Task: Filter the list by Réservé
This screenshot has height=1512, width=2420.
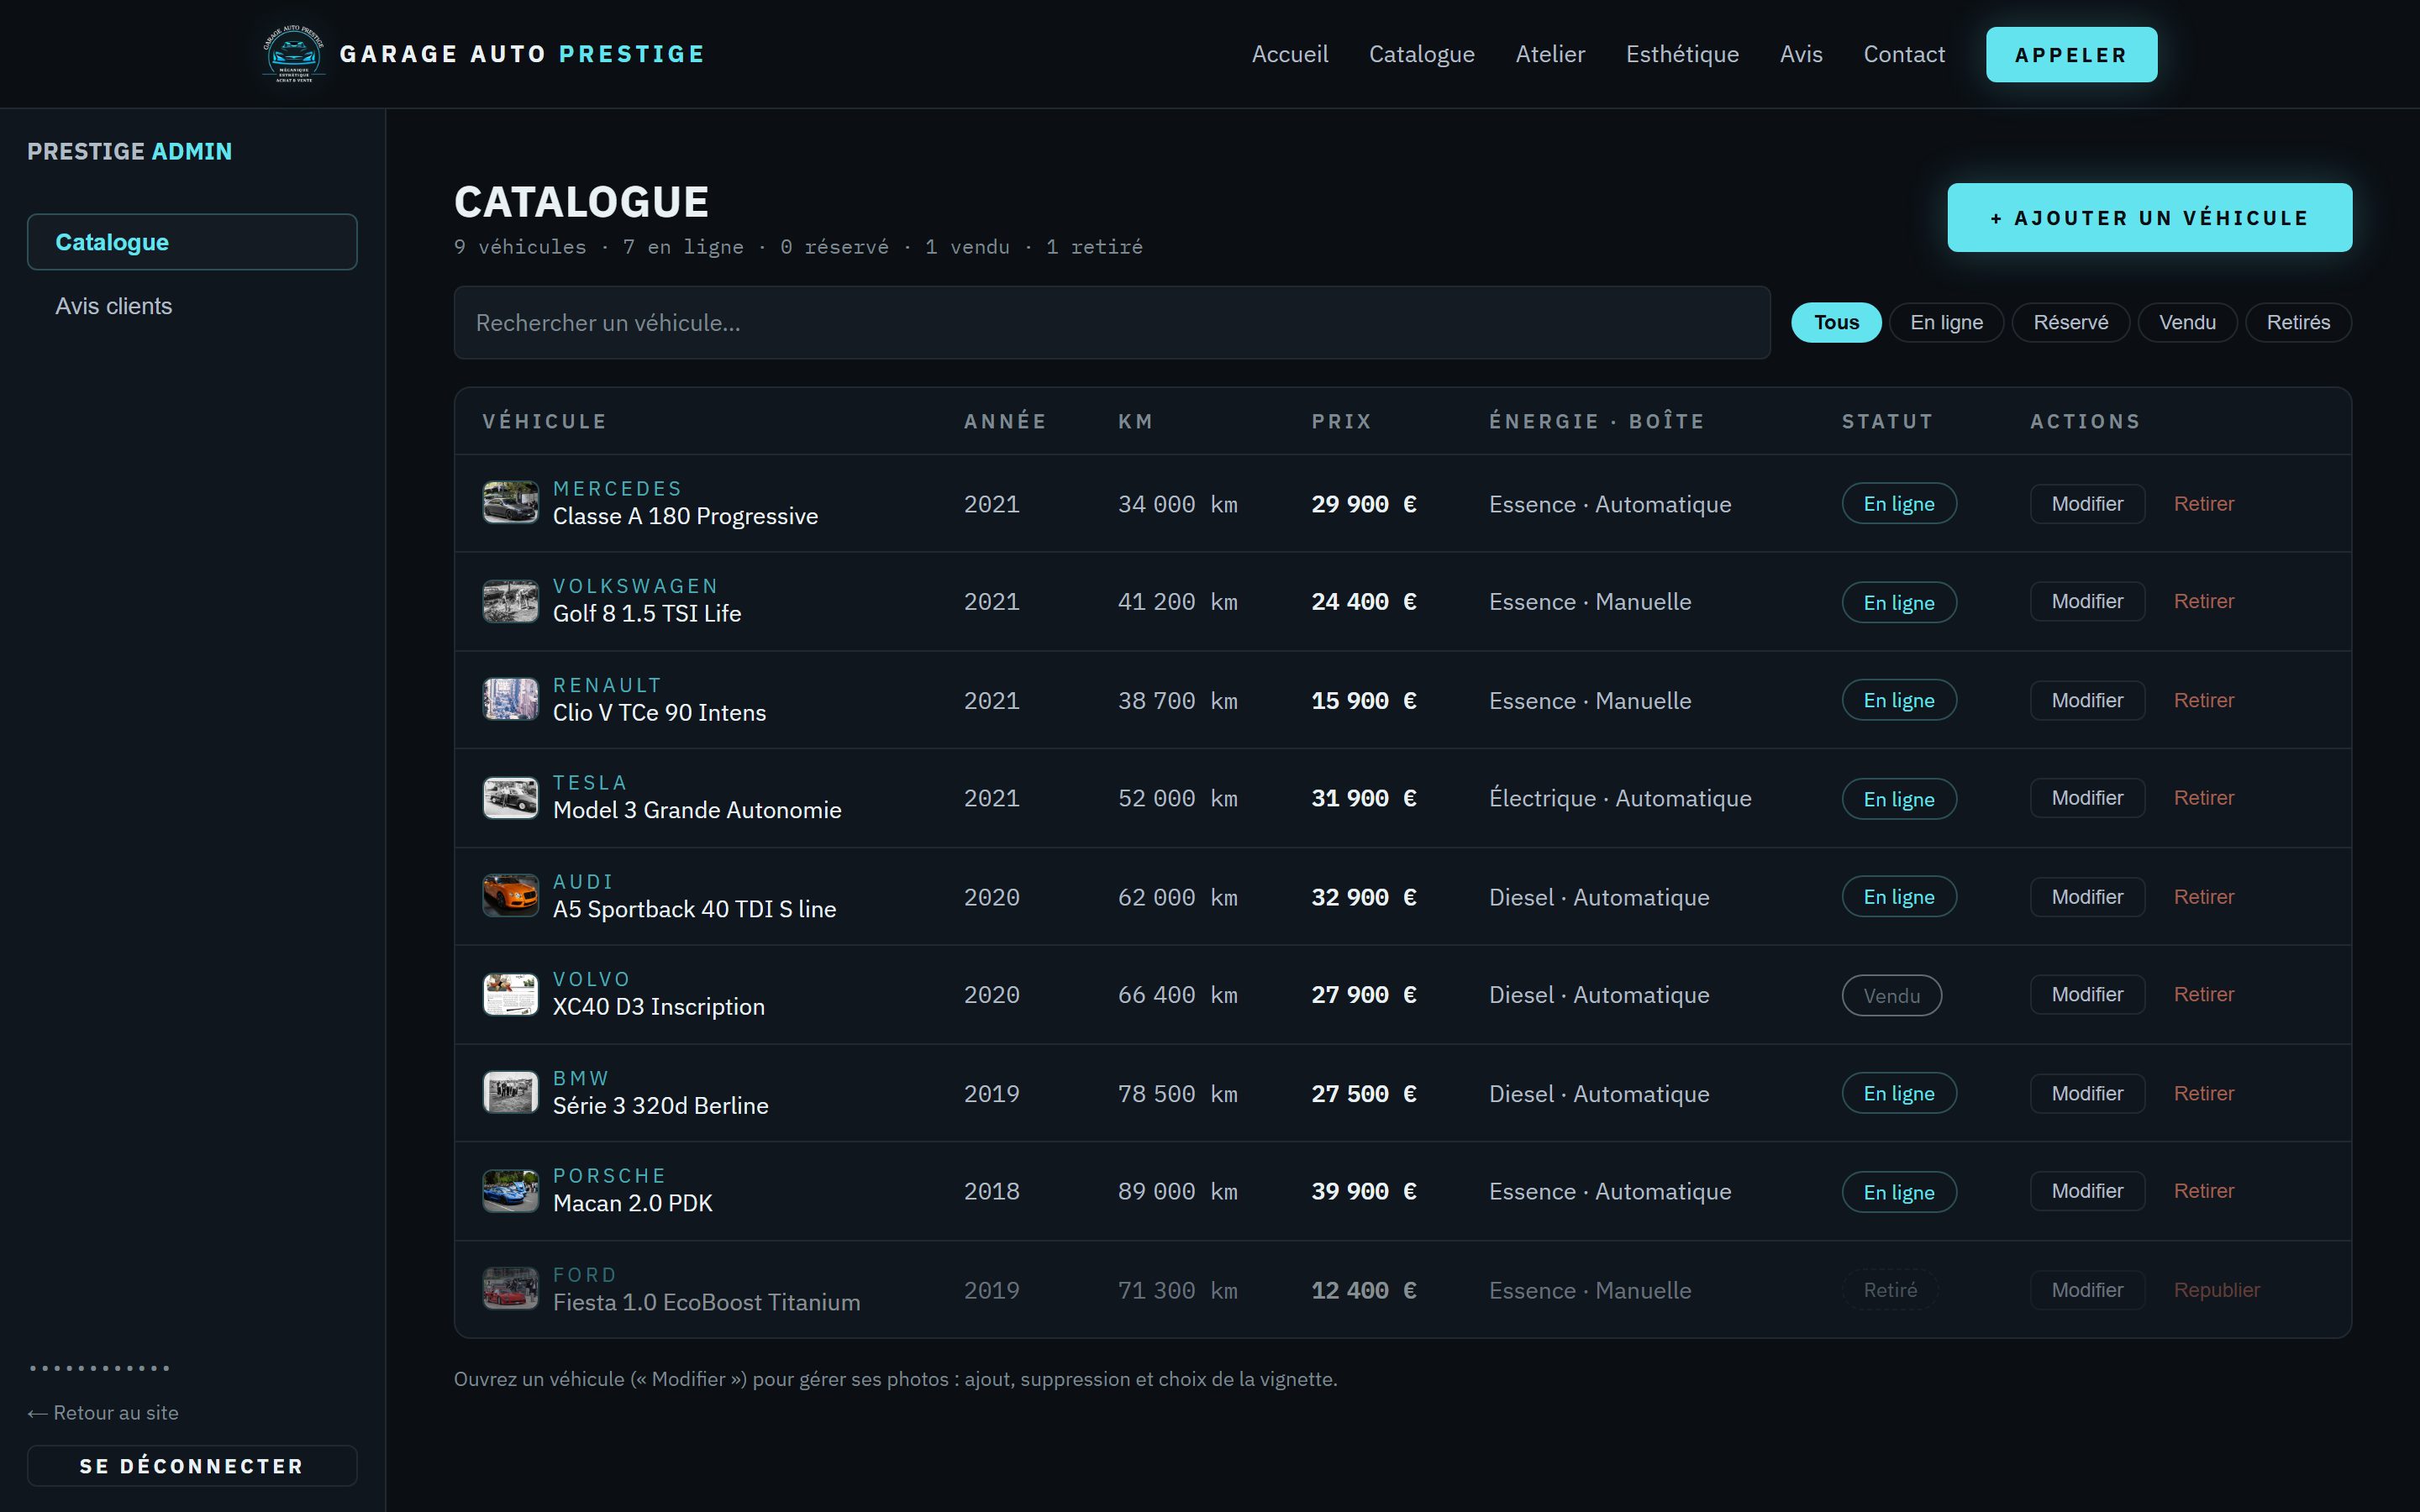Action: 2070,322
